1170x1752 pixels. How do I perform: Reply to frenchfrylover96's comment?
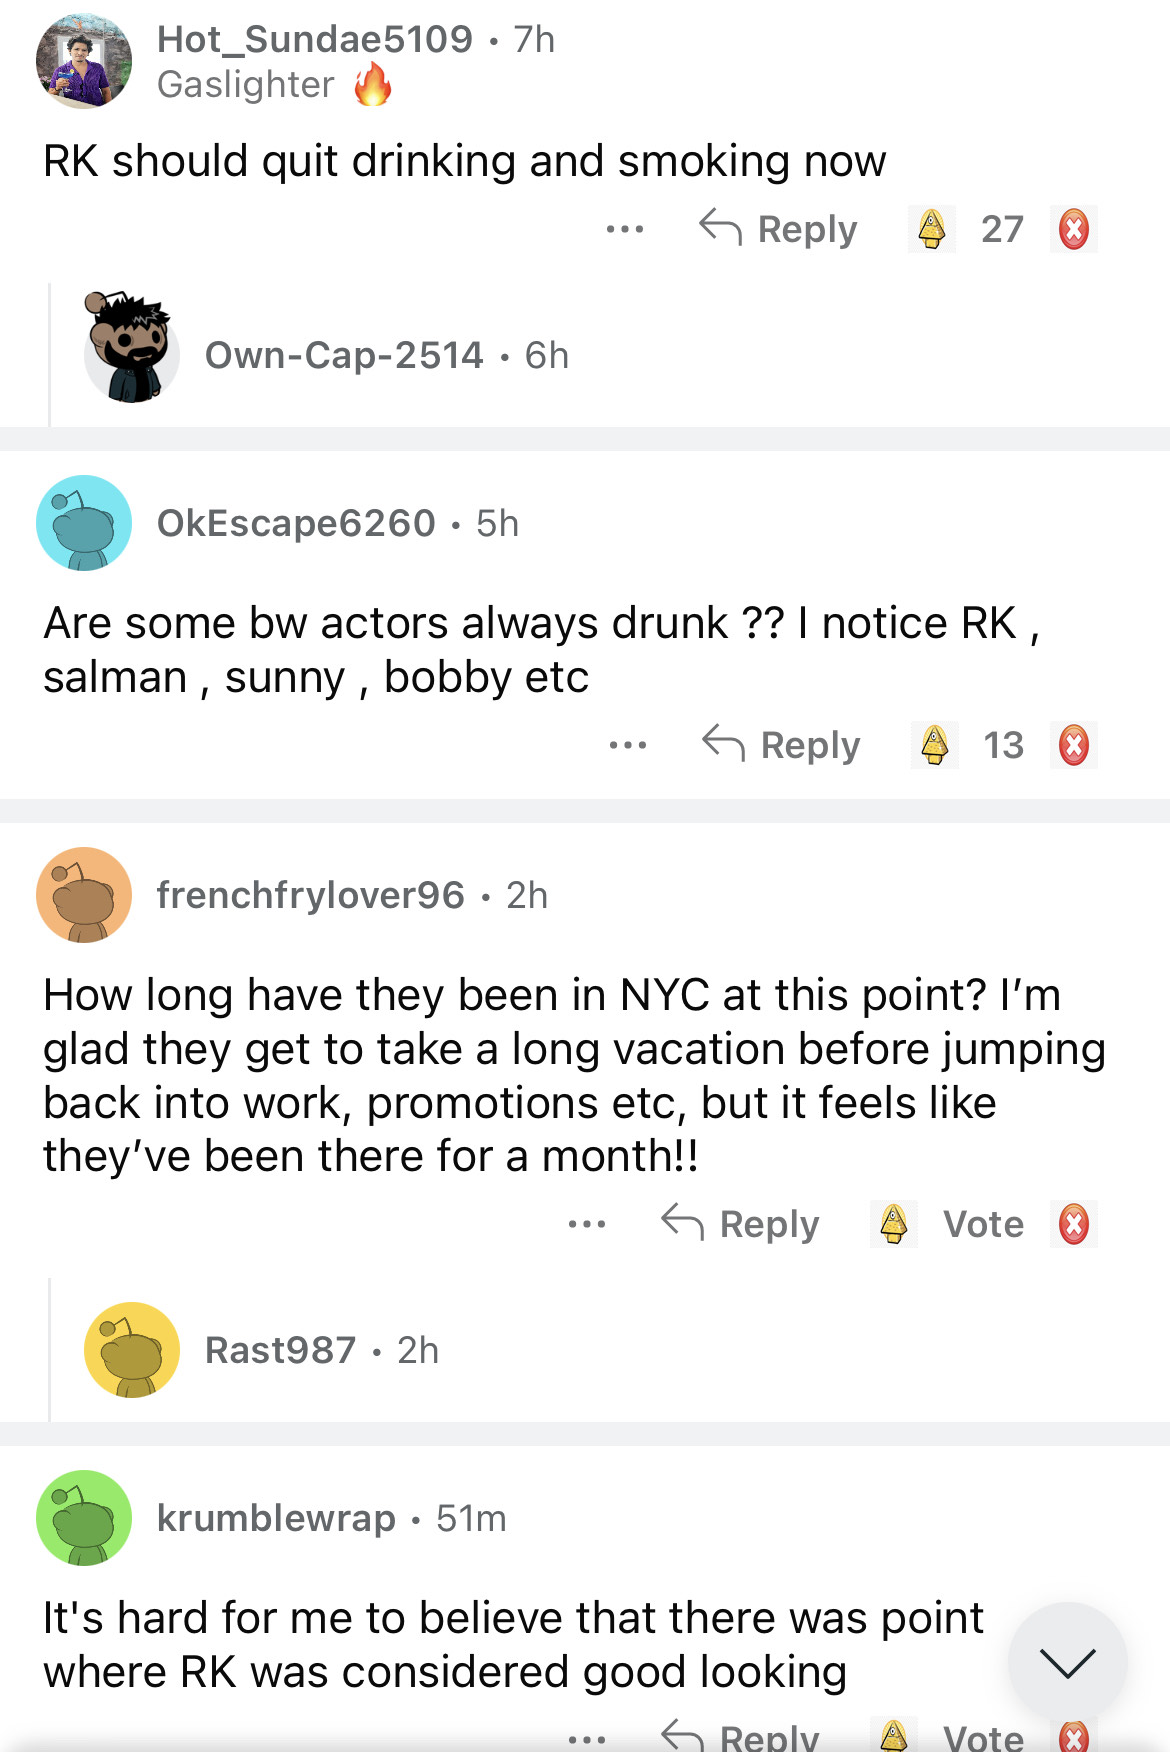point(740,1224)
